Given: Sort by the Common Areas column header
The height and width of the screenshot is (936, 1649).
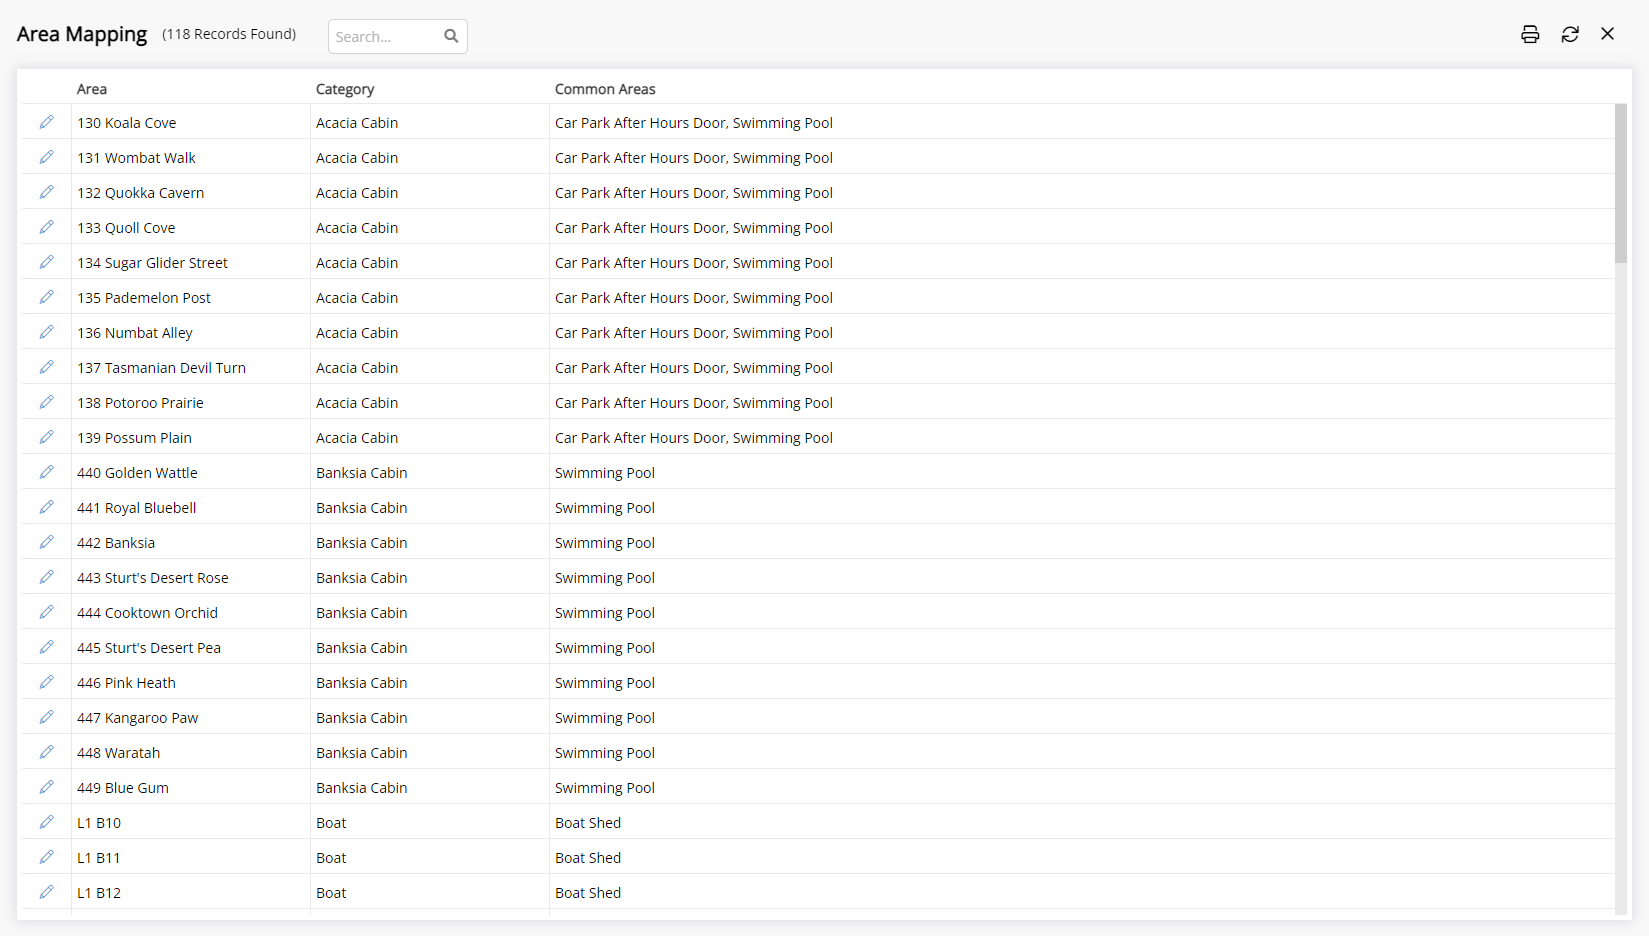Looking at the screenshot, I should pyautogui.click(x=605, y=89).
